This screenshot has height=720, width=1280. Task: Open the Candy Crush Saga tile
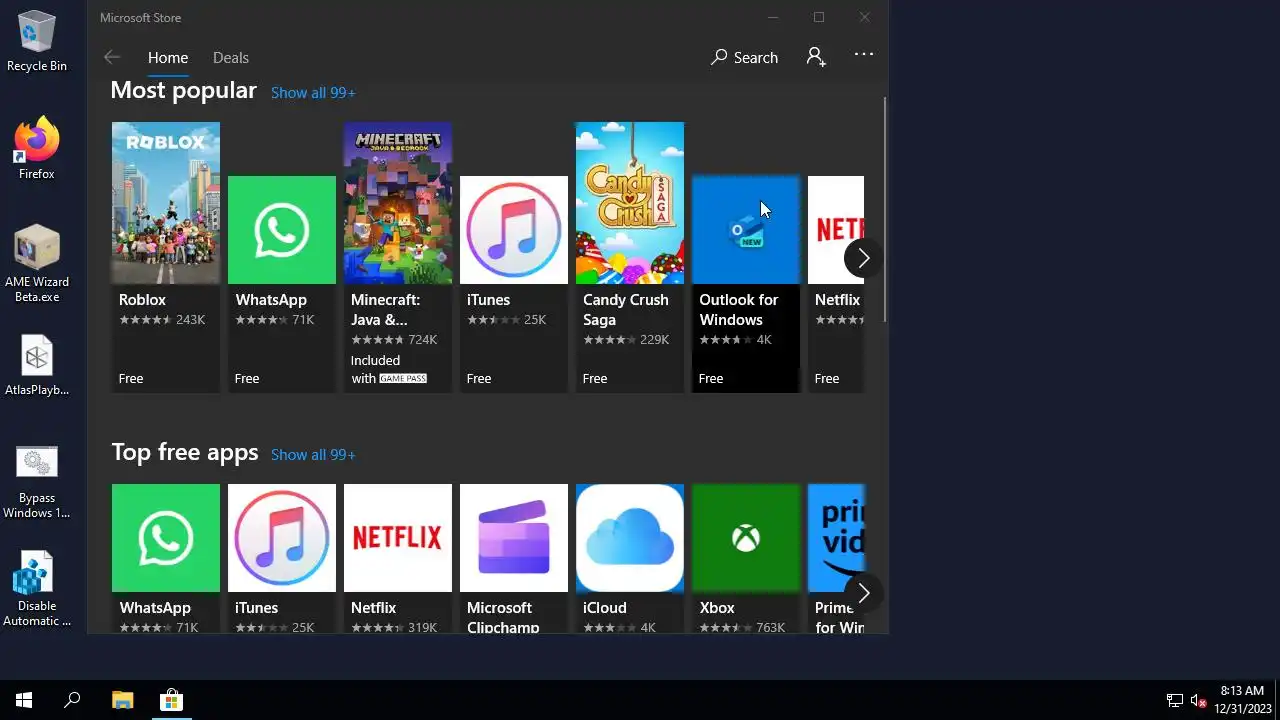tap(630, 203)
